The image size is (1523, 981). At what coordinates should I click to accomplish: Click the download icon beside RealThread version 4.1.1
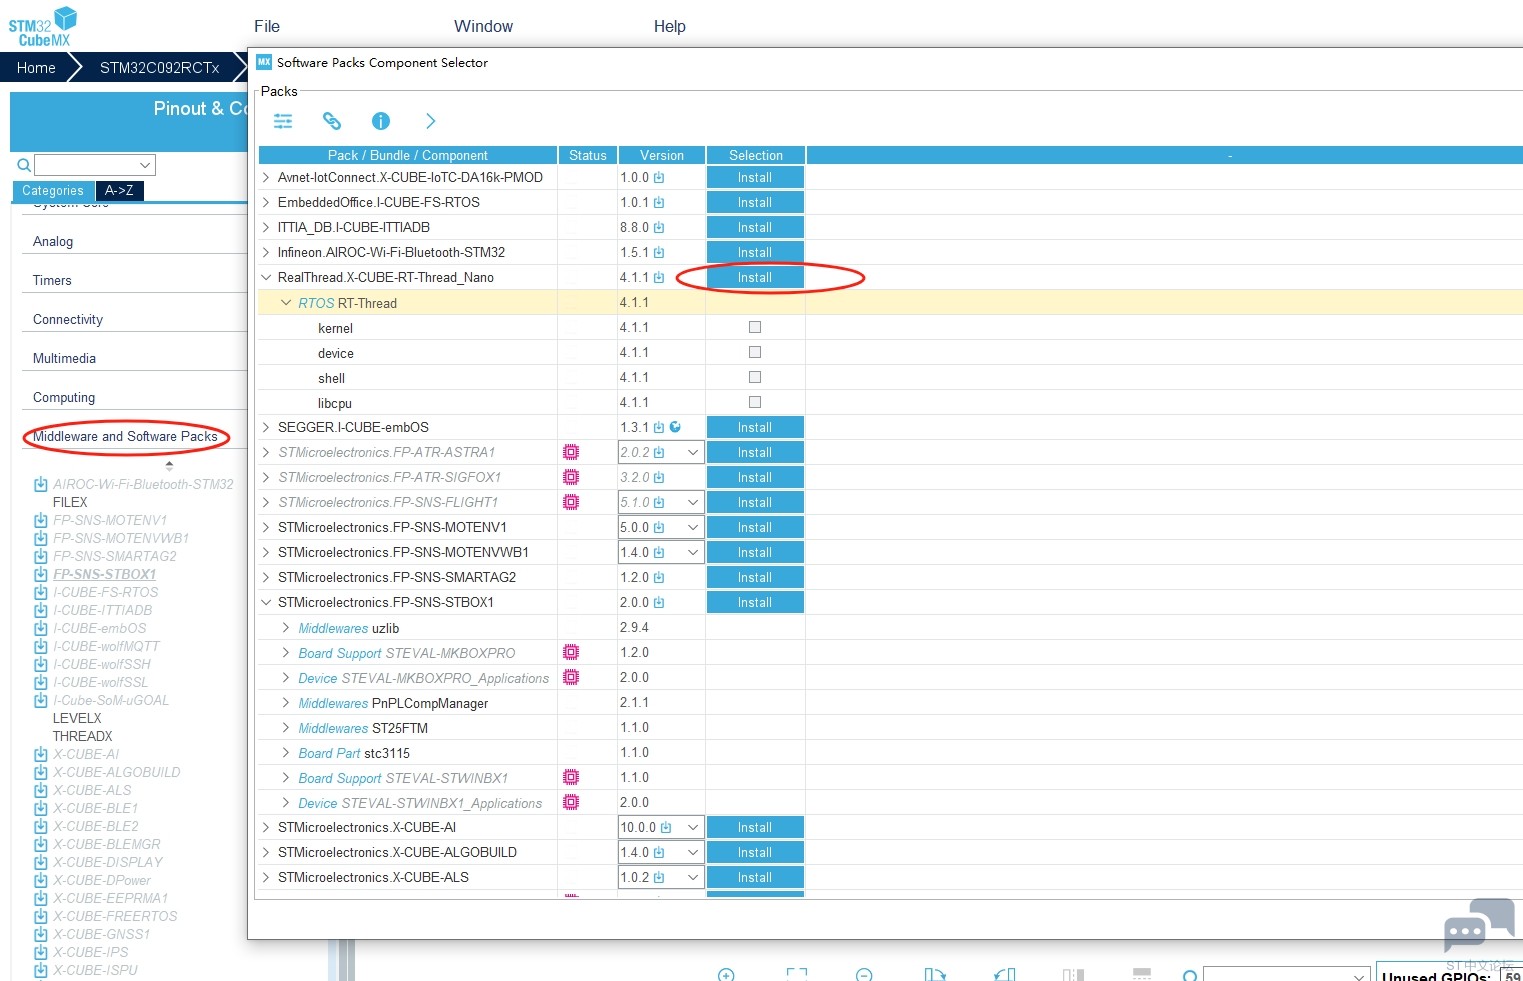(x=659, y=278)
